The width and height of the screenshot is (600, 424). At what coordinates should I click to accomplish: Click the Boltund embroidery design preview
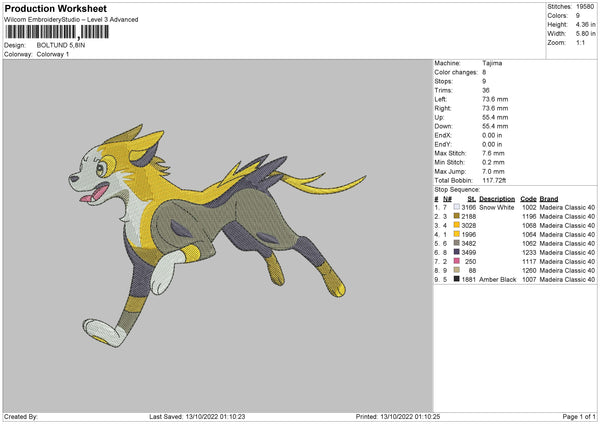(x=217, y=235)
